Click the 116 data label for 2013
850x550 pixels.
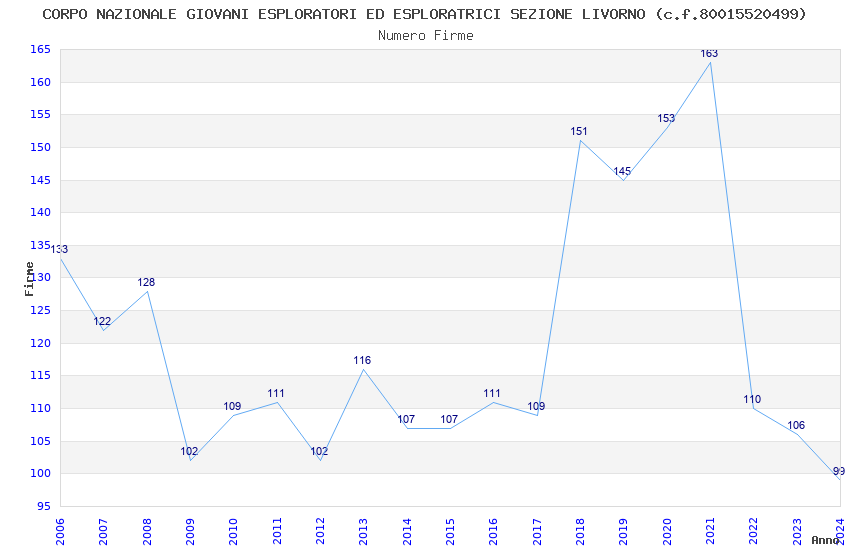click(x=362, y=360)
